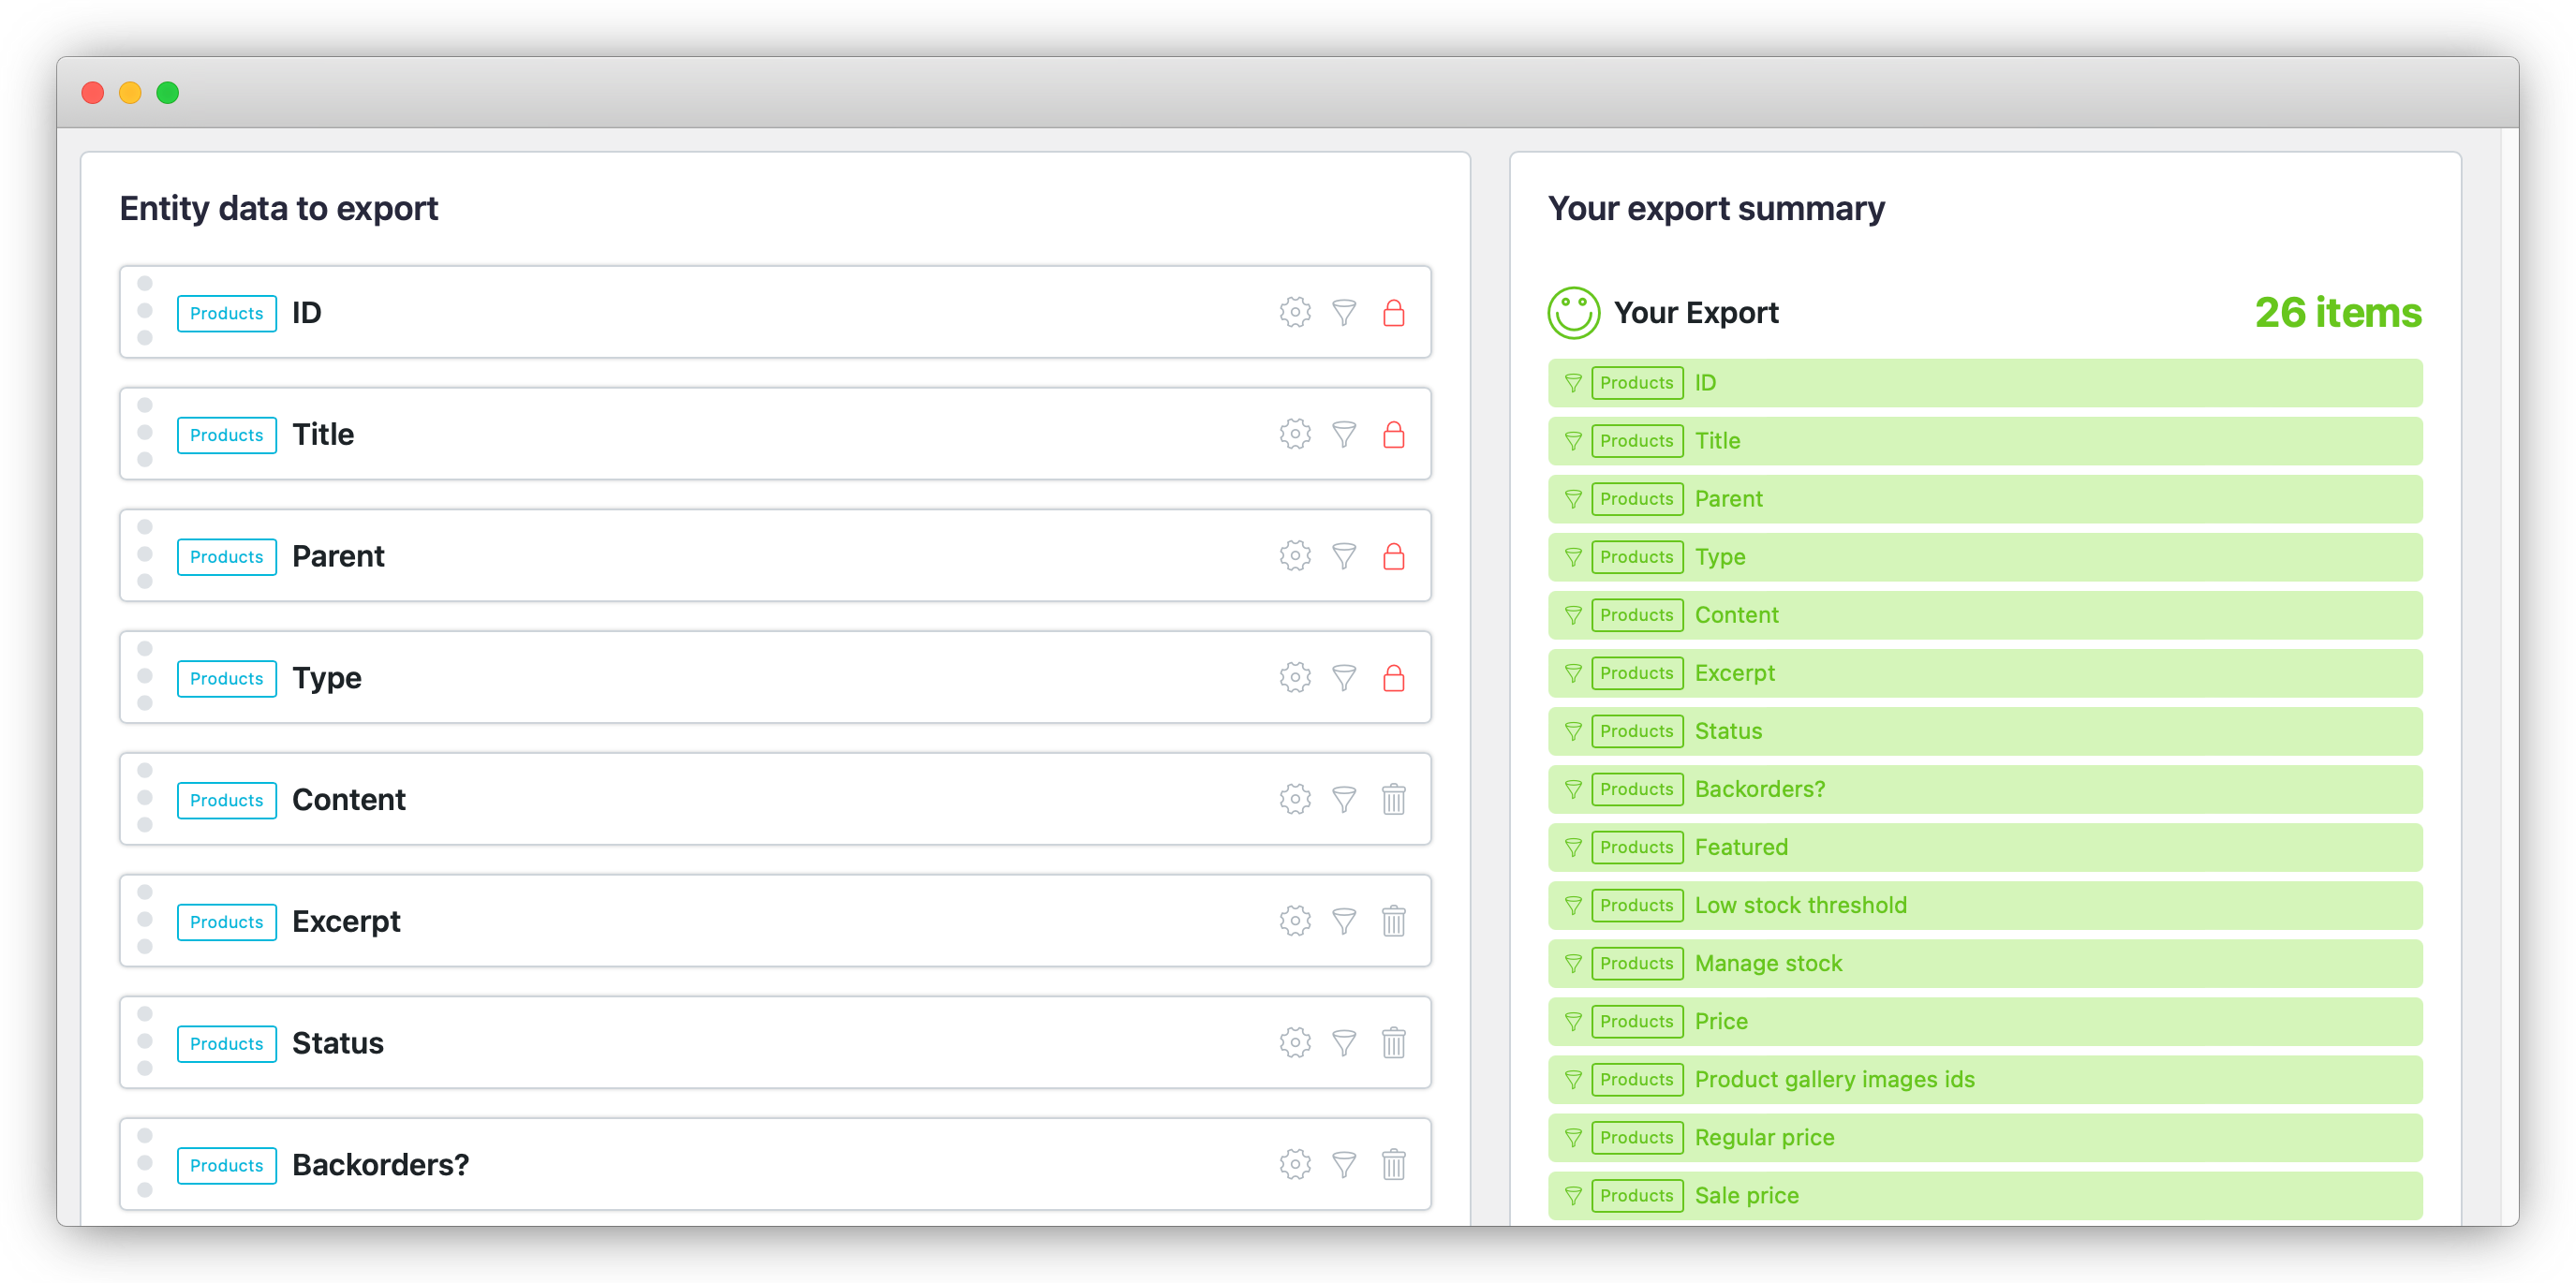The width and height of the screenshot is (2576, 1283).
Task: Click the green smiley Your Export icon
Action: point(1573,313)
